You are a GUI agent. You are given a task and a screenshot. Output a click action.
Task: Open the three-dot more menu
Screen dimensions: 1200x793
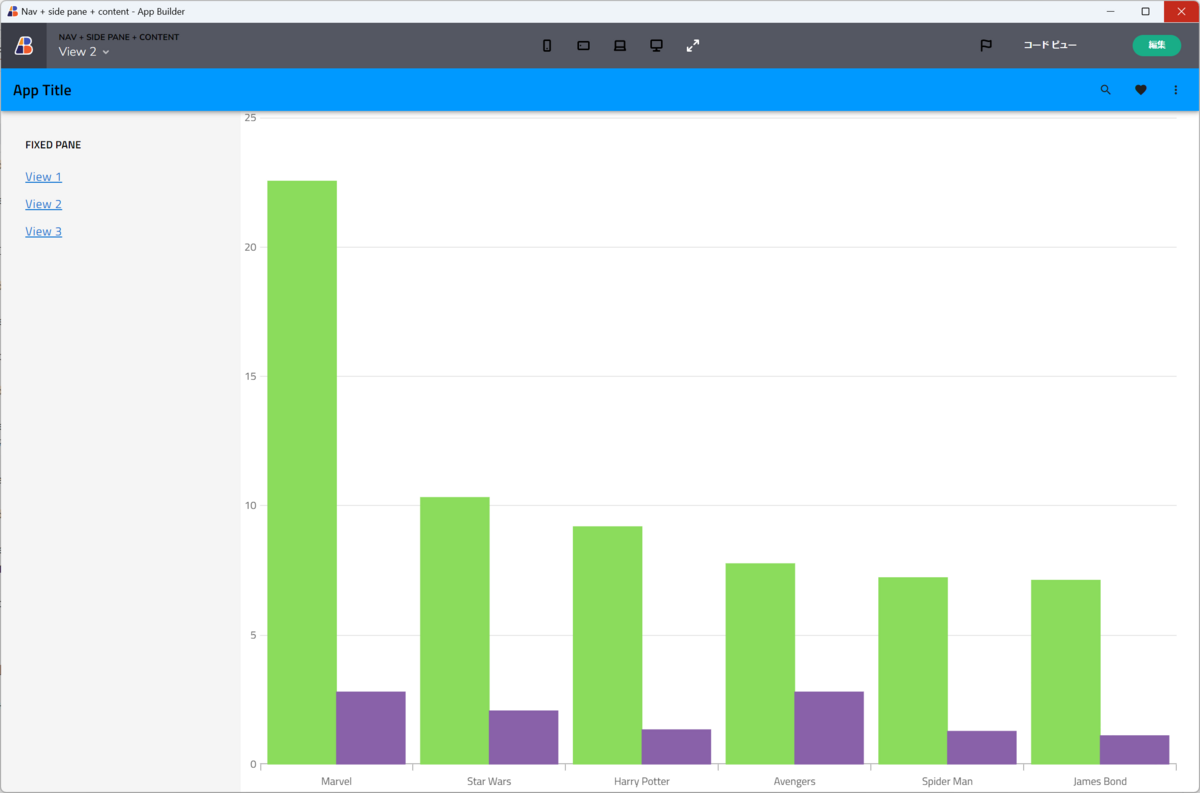[x=1176, y=90]
